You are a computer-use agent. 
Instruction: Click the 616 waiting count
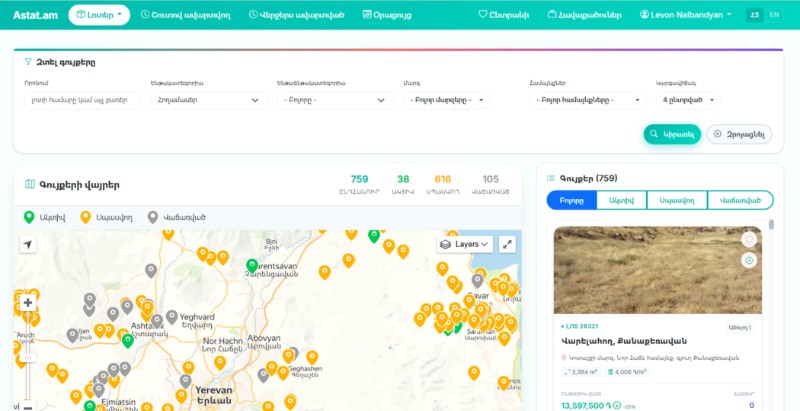pyautogui.click(x=443, y=179)
